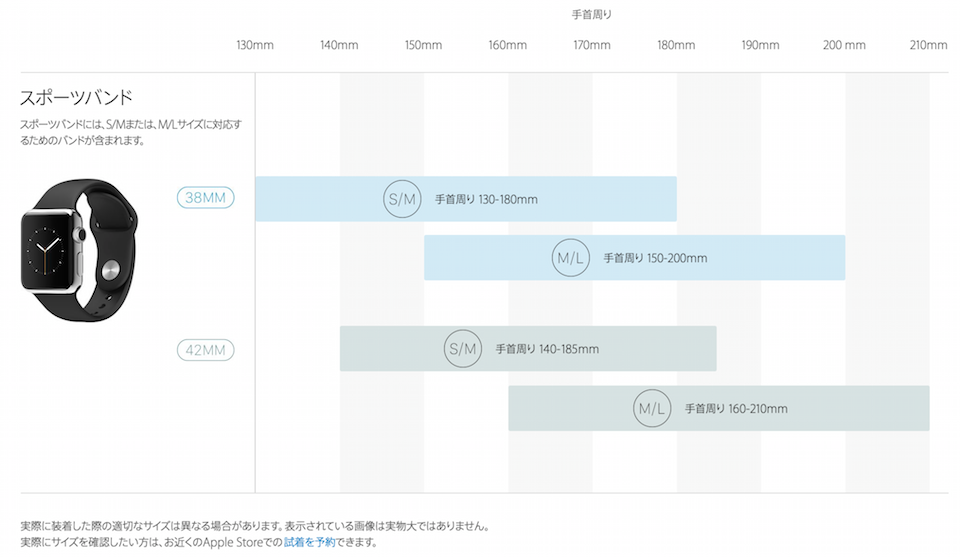This screenshot has width=960, height=557.
Task: Click the 手首周り 140-185mm text label
Action: click(547, 350)
